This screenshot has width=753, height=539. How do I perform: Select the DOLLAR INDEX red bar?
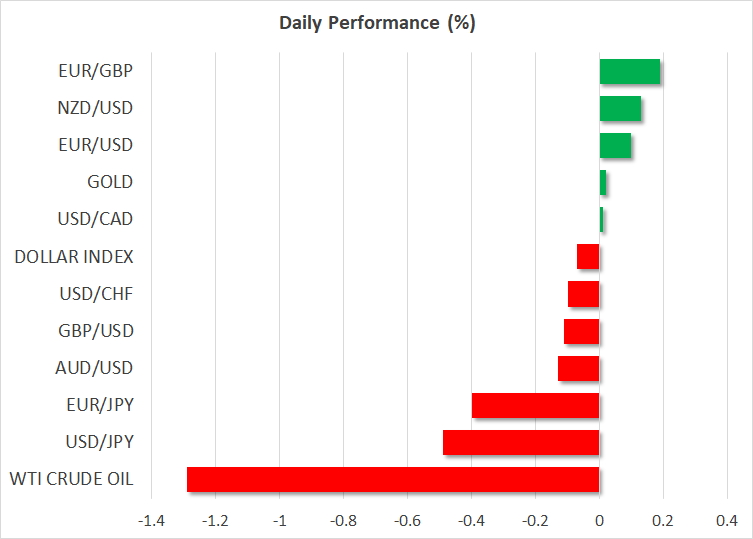pyautogui.click(x=588, y=257)
